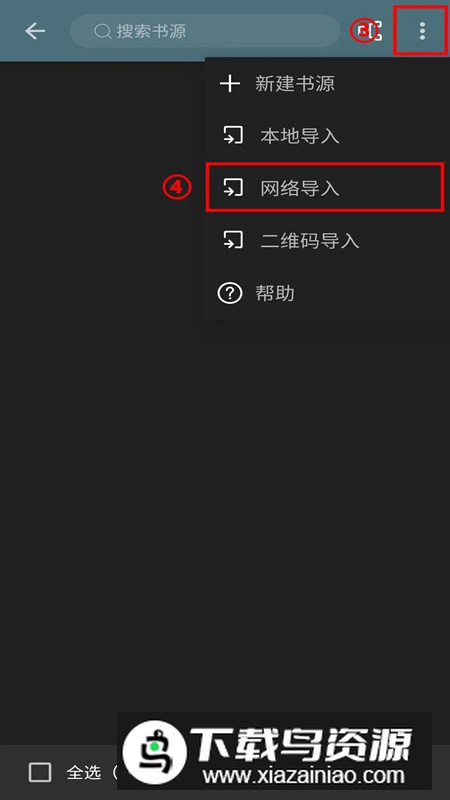Click the 下载鸟 bird logo

tap(155, 752)
